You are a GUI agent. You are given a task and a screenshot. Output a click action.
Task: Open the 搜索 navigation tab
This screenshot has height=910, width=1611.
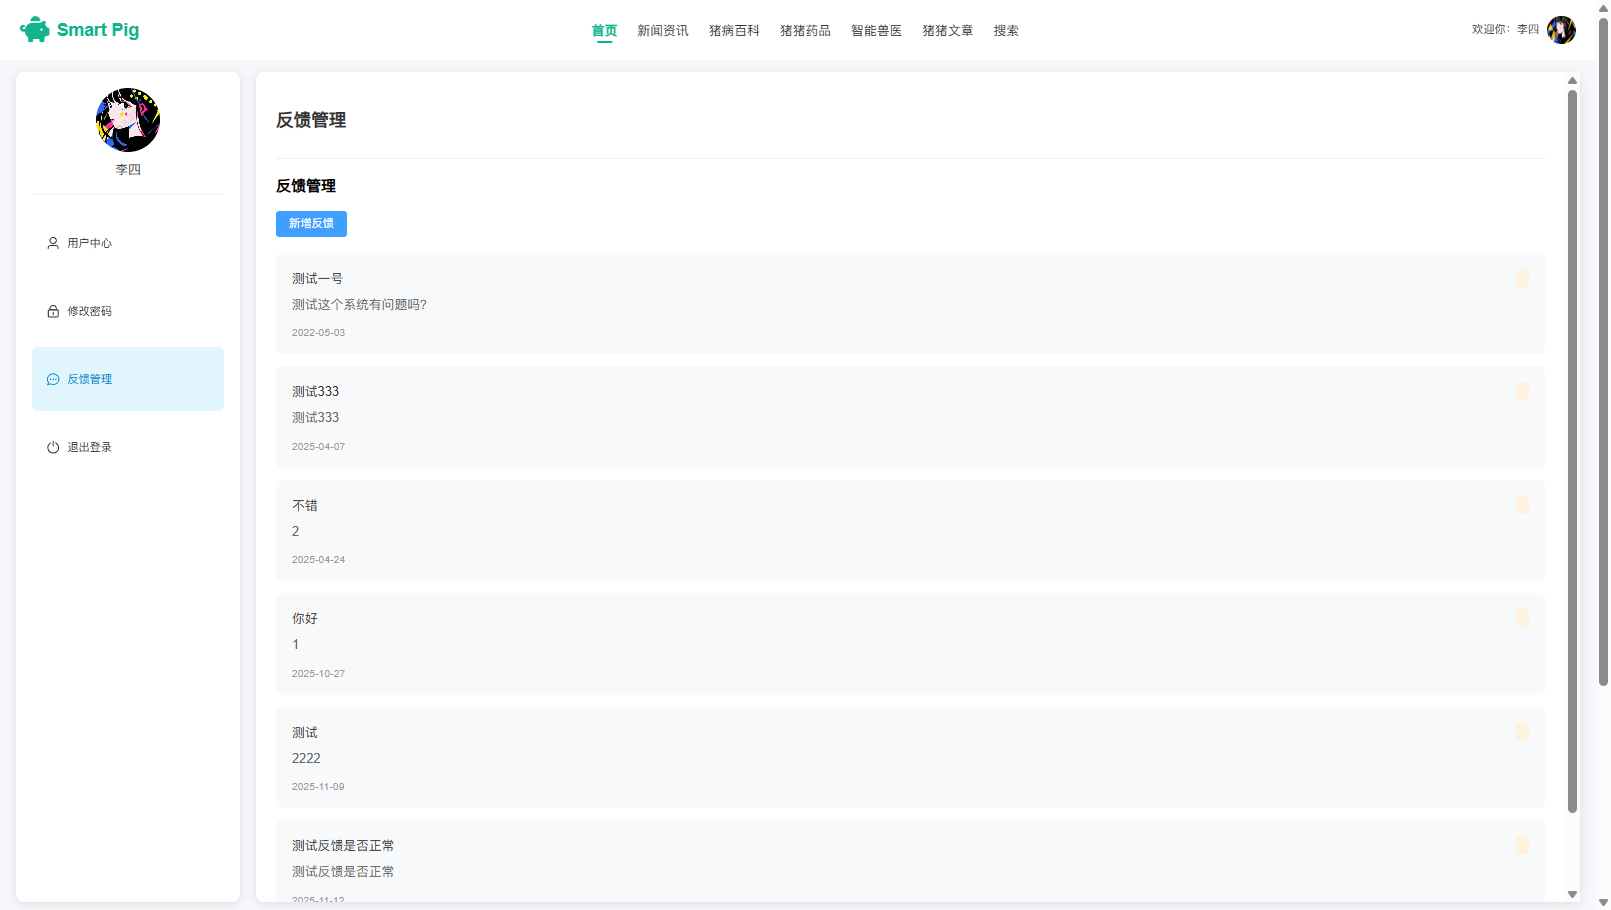tap(1006, 31)
